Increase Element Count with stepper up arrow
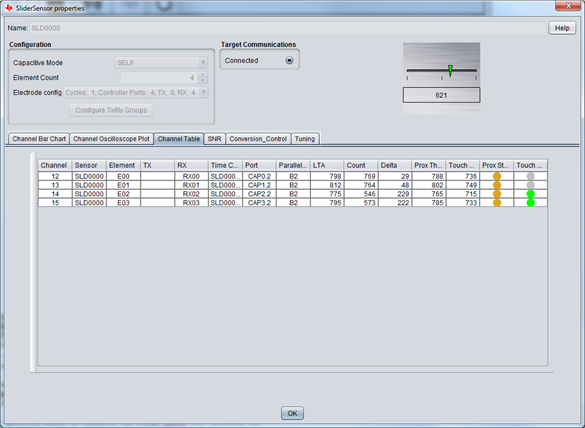This screenshot has width=585, height=428. (203, 75)
